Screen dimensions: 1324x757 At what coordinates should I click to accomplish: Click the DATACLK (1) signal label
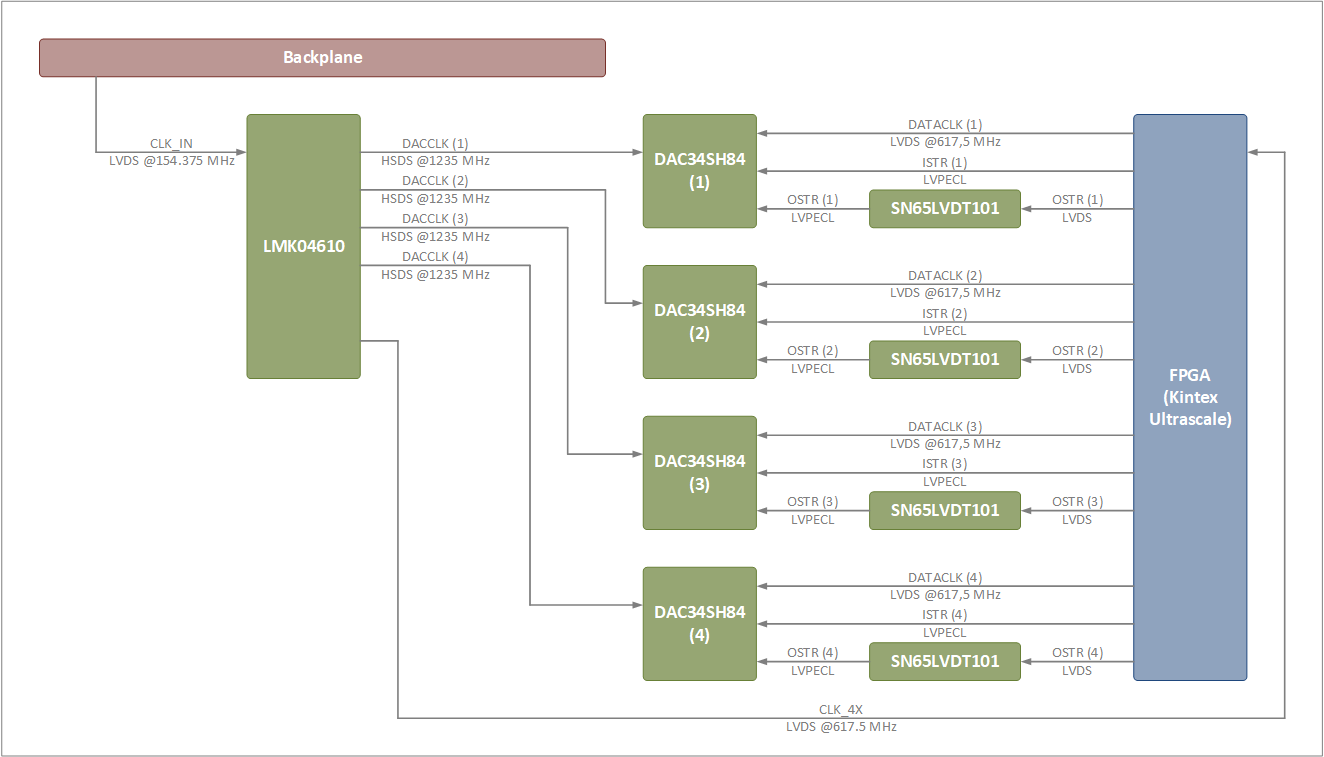[x=945, y=125]
